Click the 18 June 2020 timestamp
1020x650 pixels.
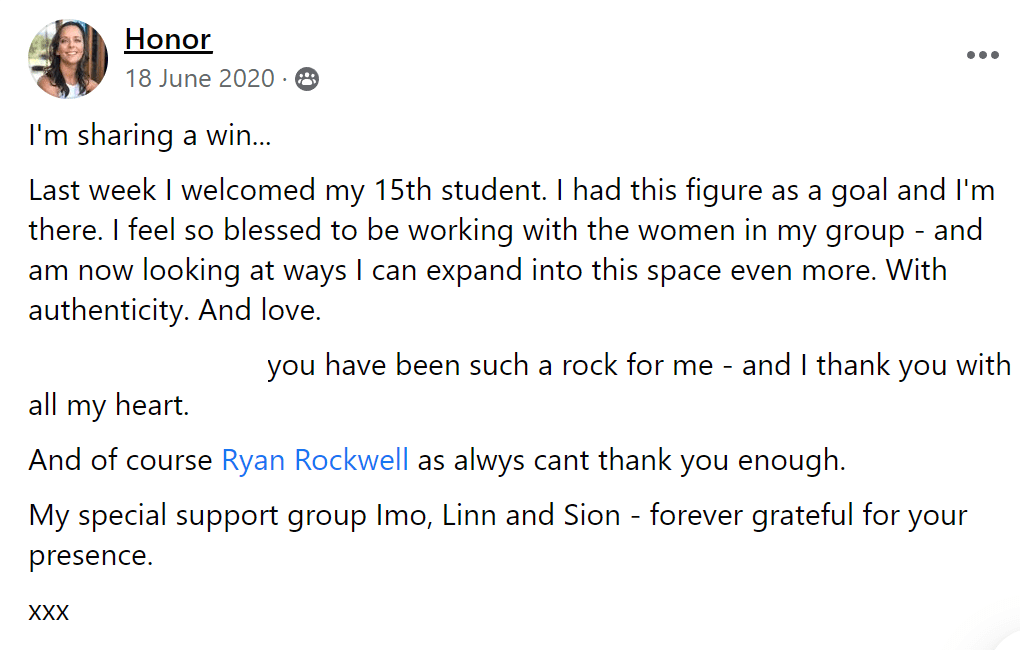(199, 79)
